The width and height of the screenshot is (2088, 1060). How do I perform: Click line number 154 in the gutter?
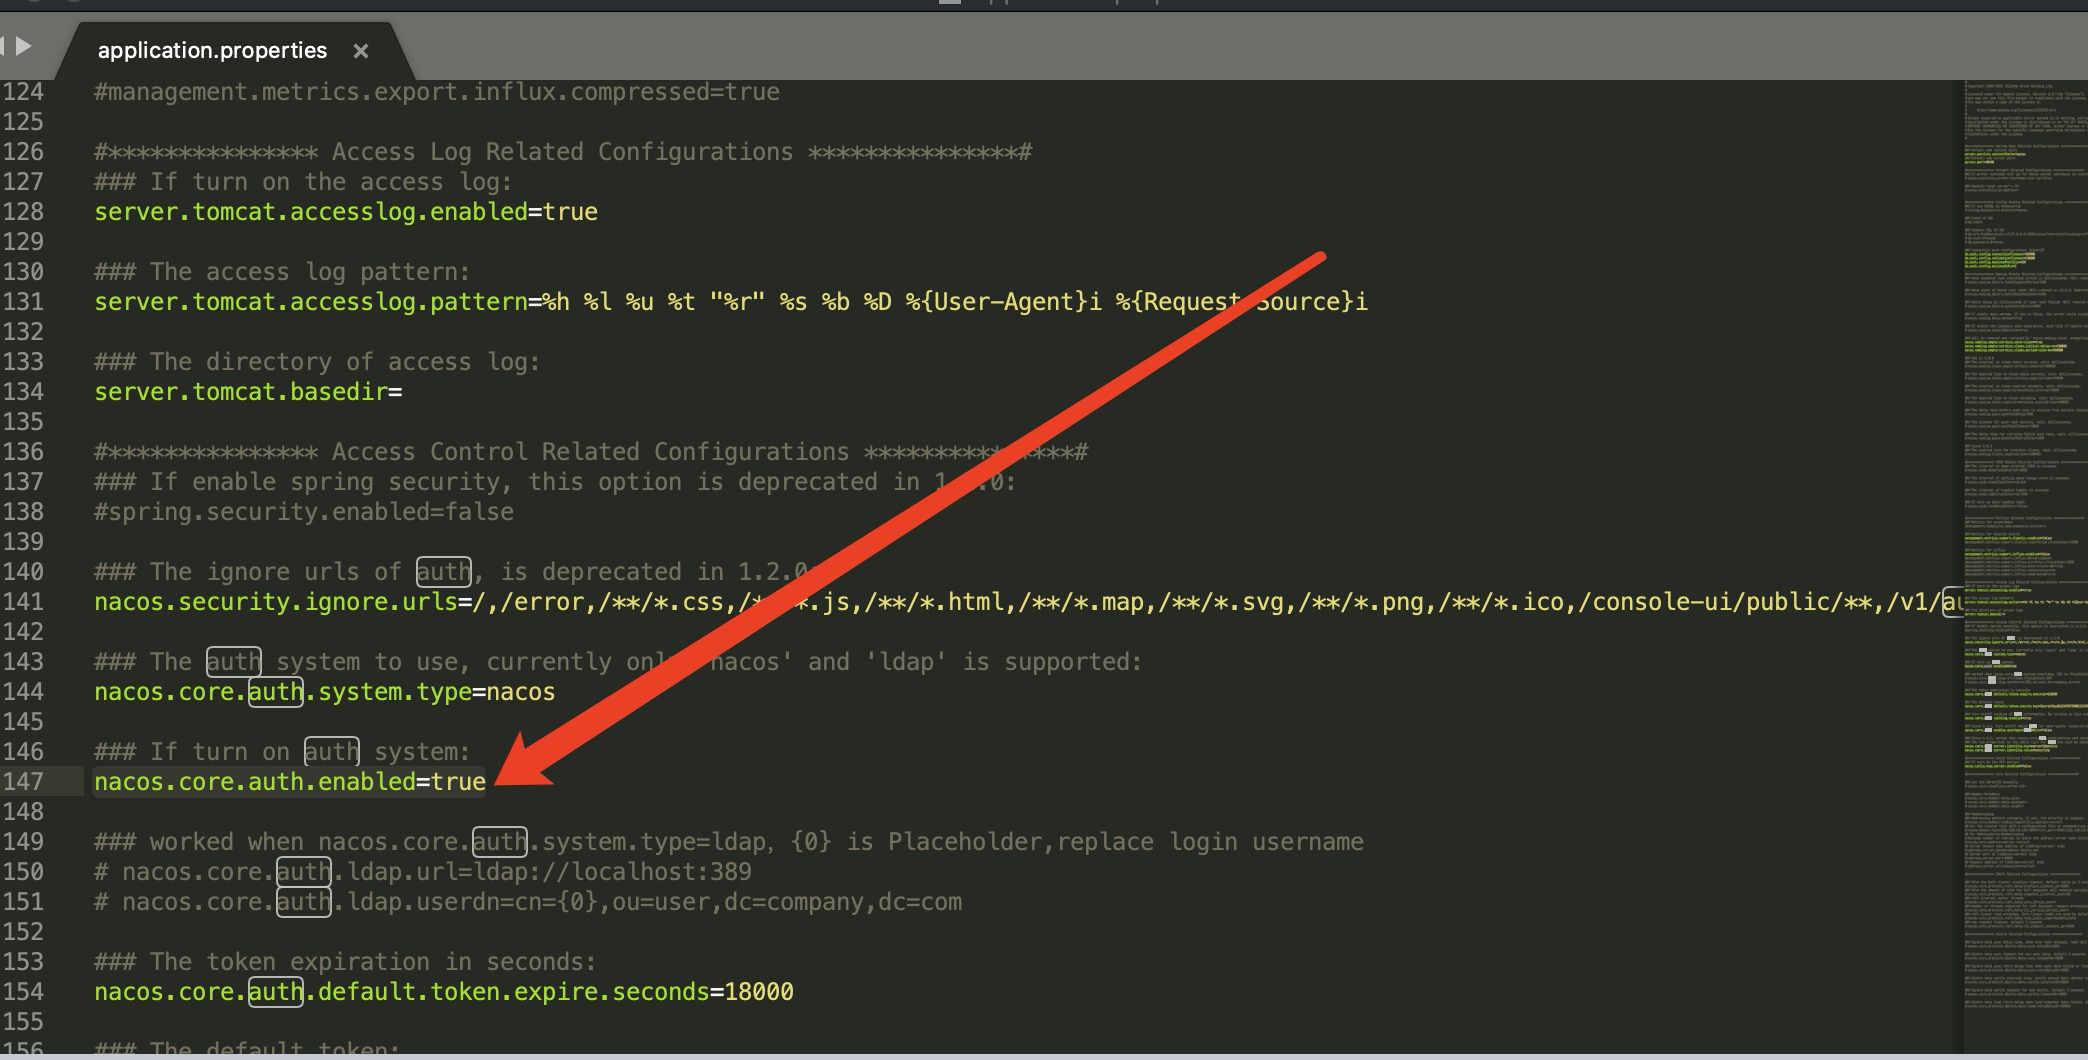coord(23,992)
